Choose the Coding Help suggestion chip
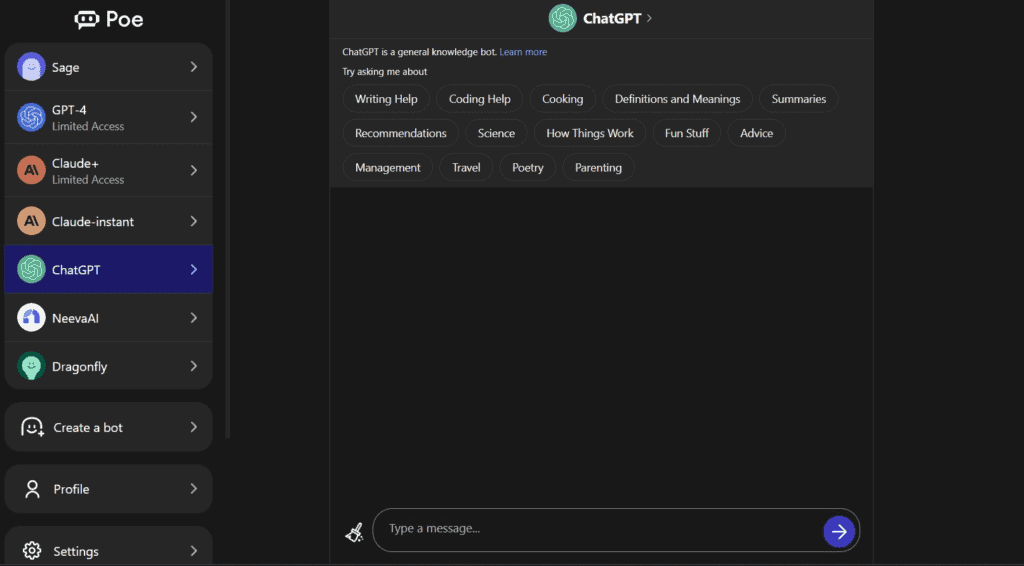This screenshot has width=1024, height=566. pos(479,99)
